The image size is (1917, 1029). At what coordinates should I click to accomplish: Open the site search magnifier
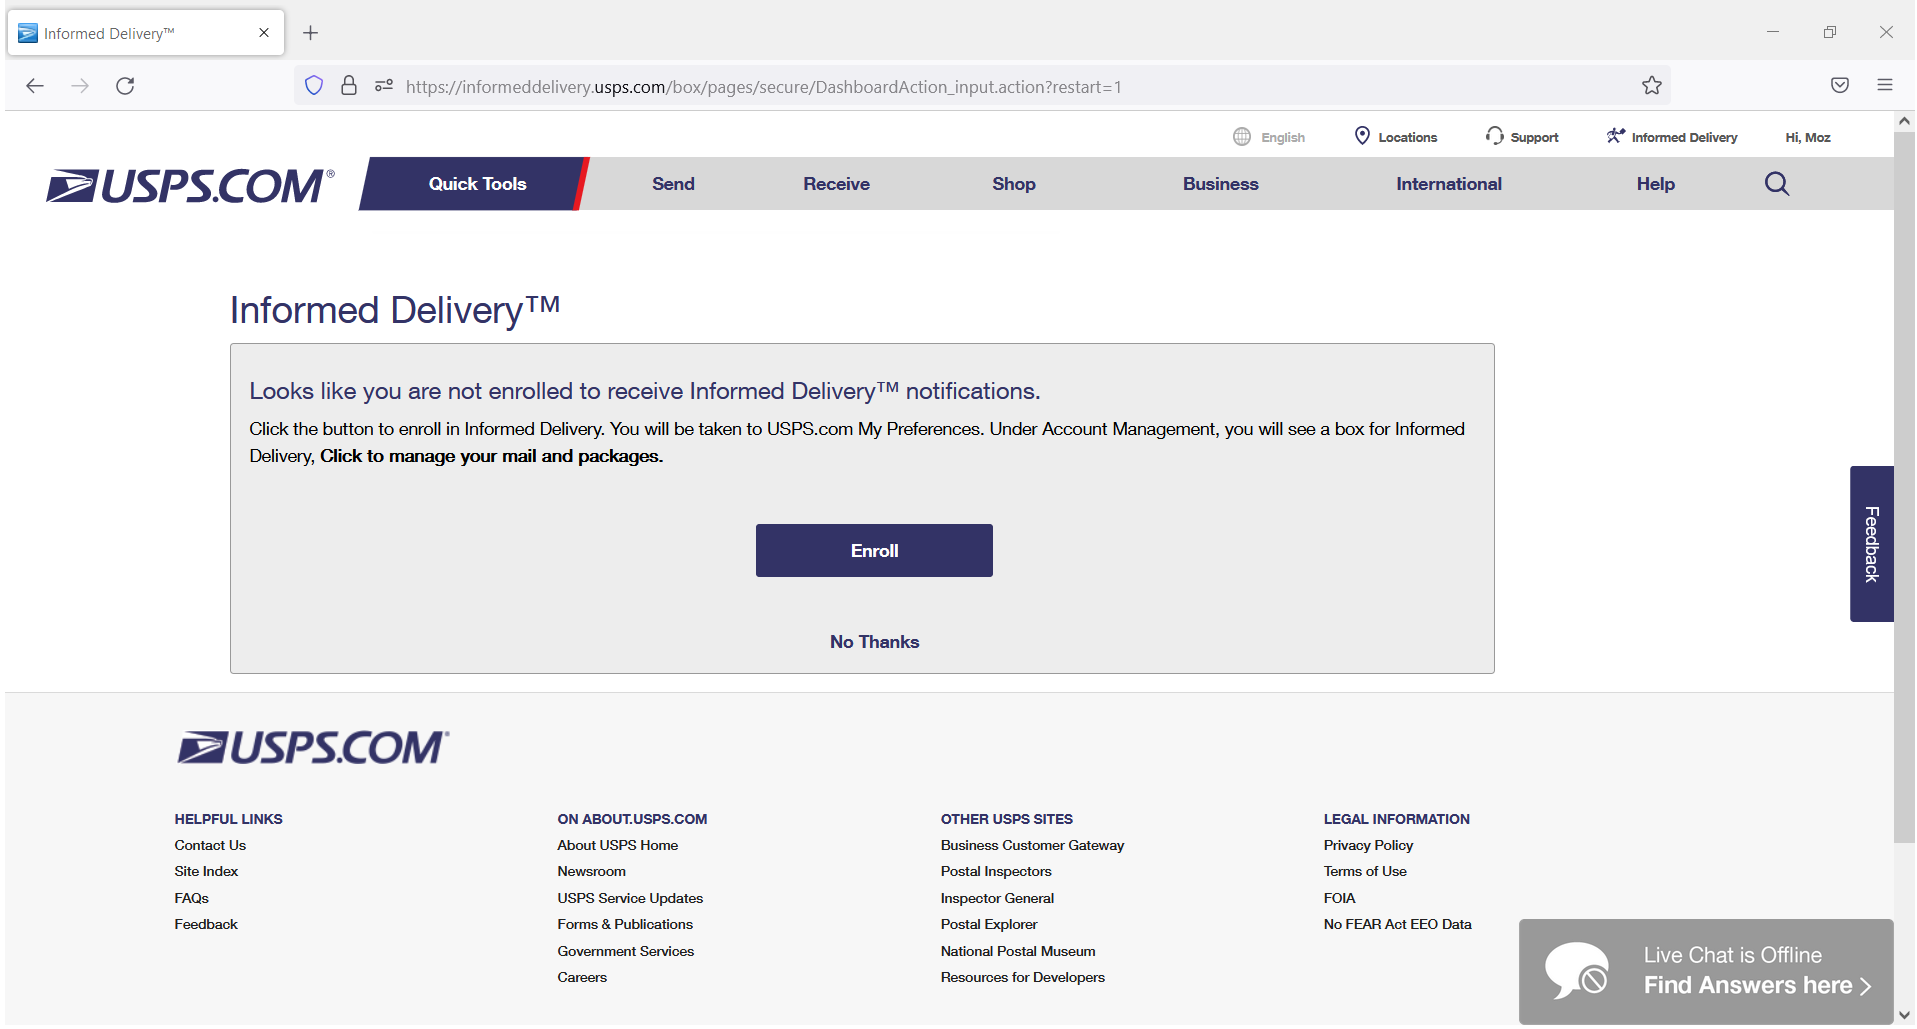tap(1777, 184)
